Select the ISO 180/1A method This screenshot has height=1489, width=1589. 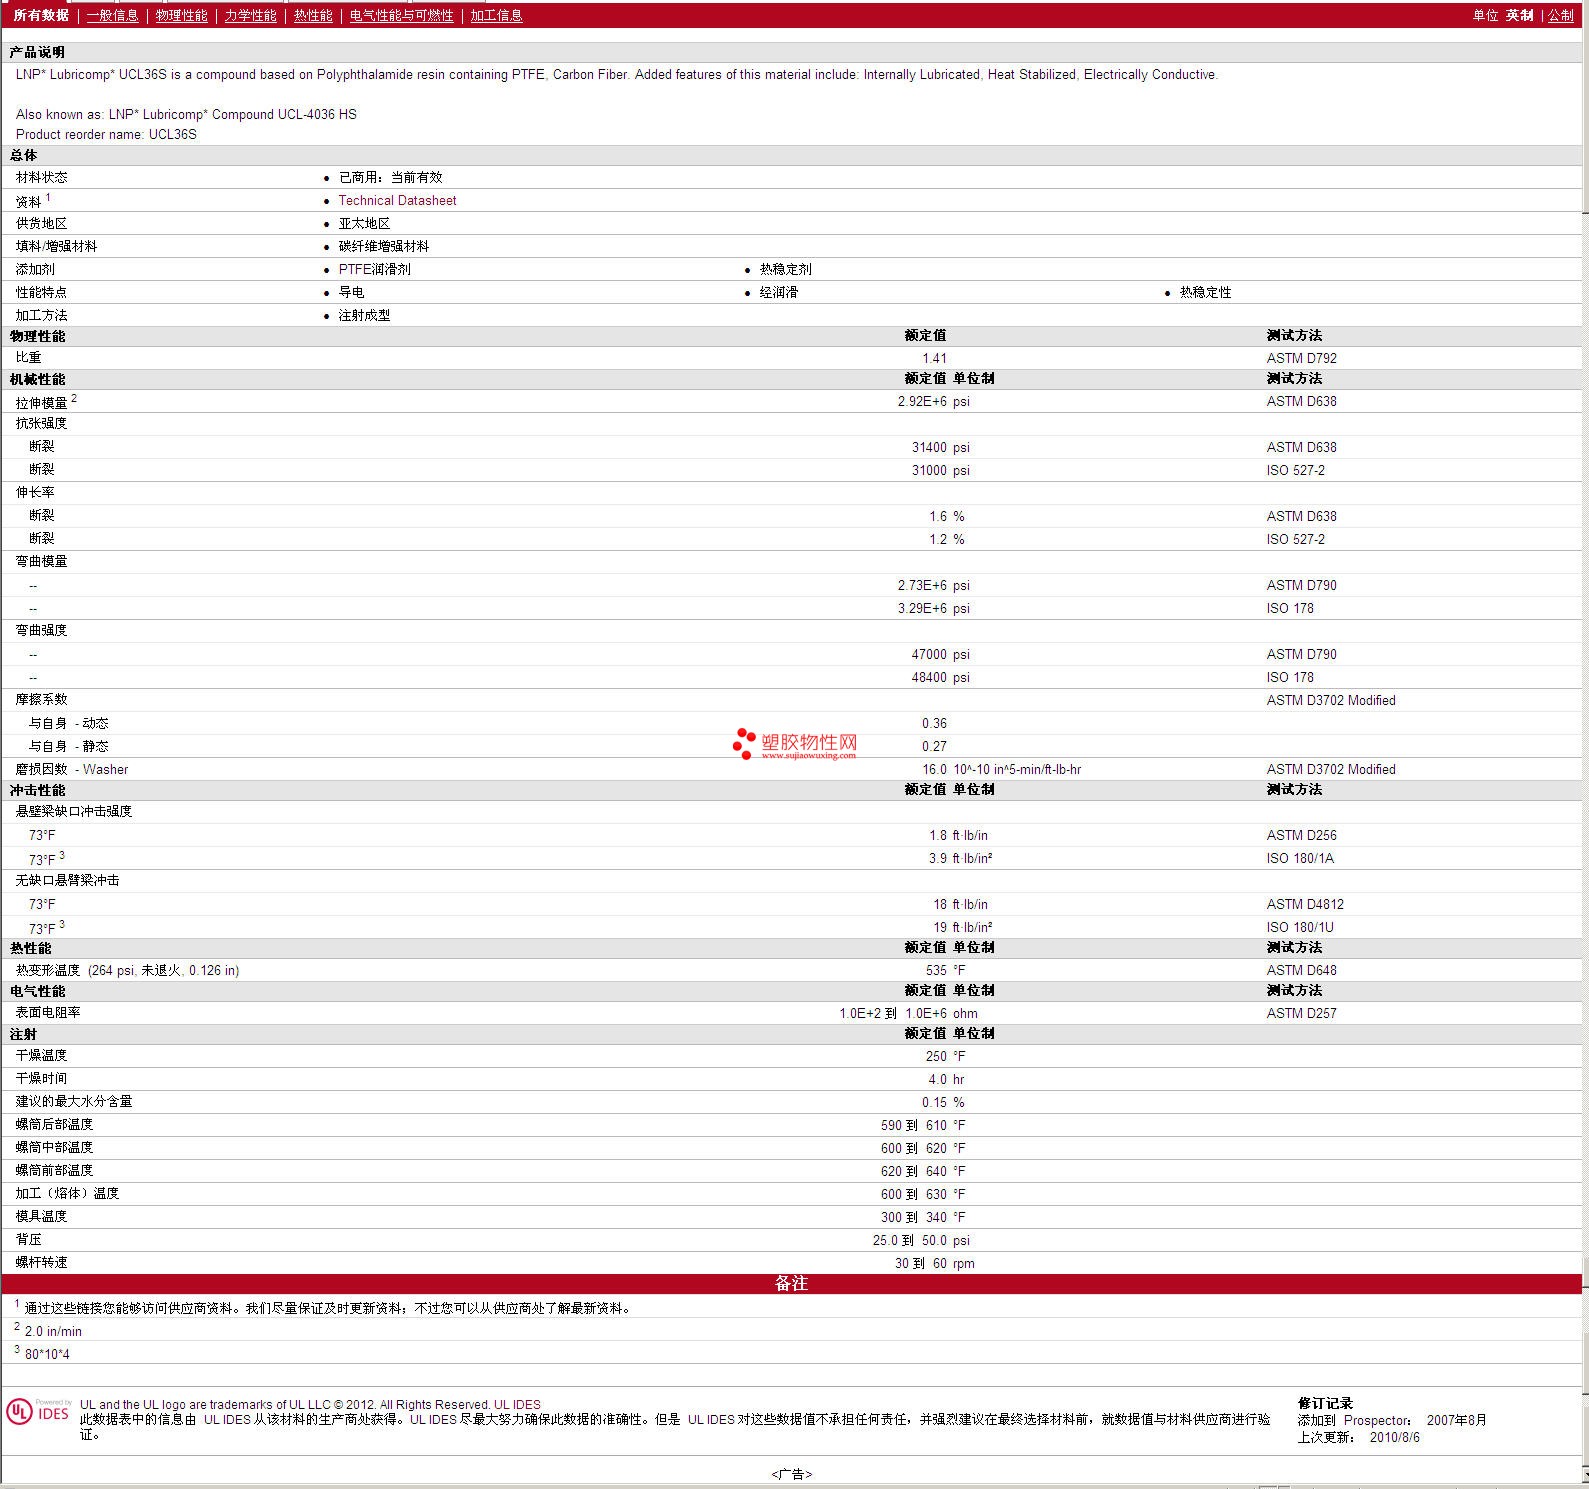pyautogui.click(x=1300, y=858)
